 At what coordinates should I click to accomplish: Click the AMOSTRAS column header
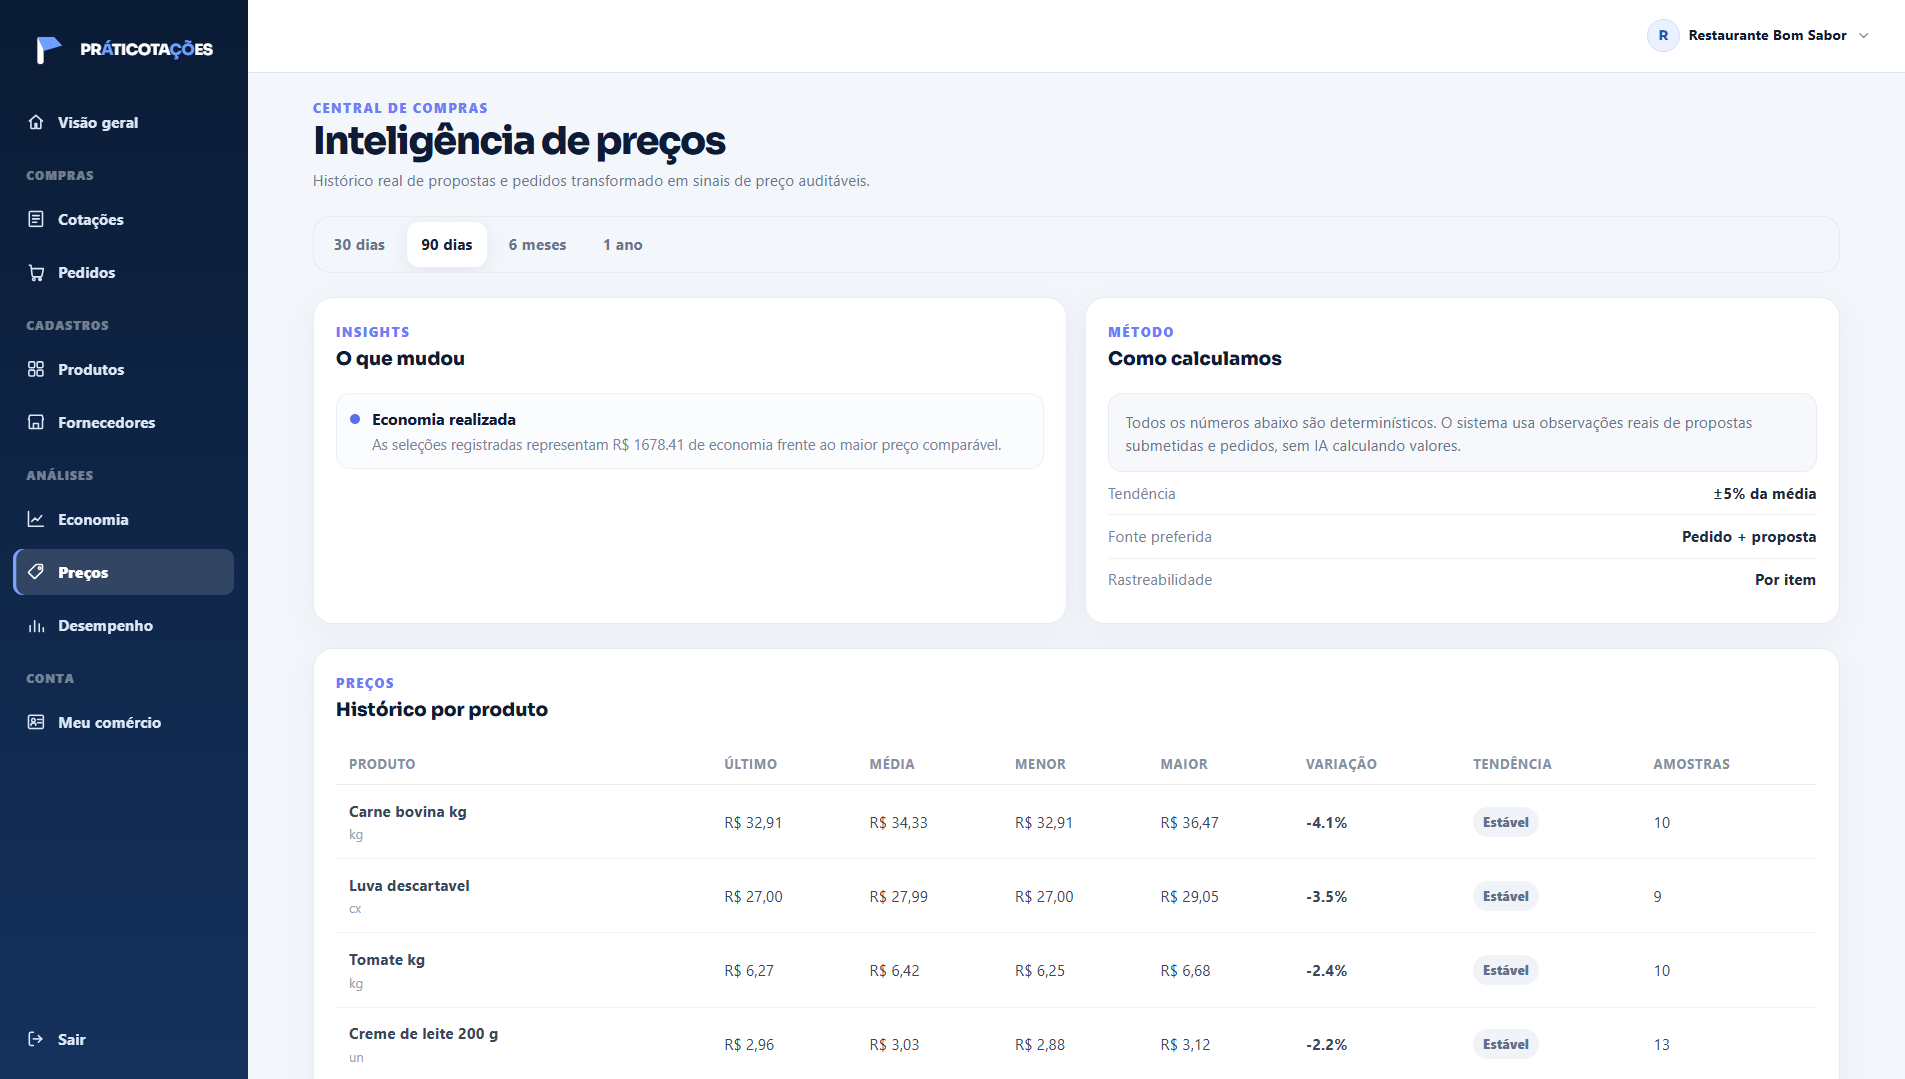click(x=1692, y=764)
